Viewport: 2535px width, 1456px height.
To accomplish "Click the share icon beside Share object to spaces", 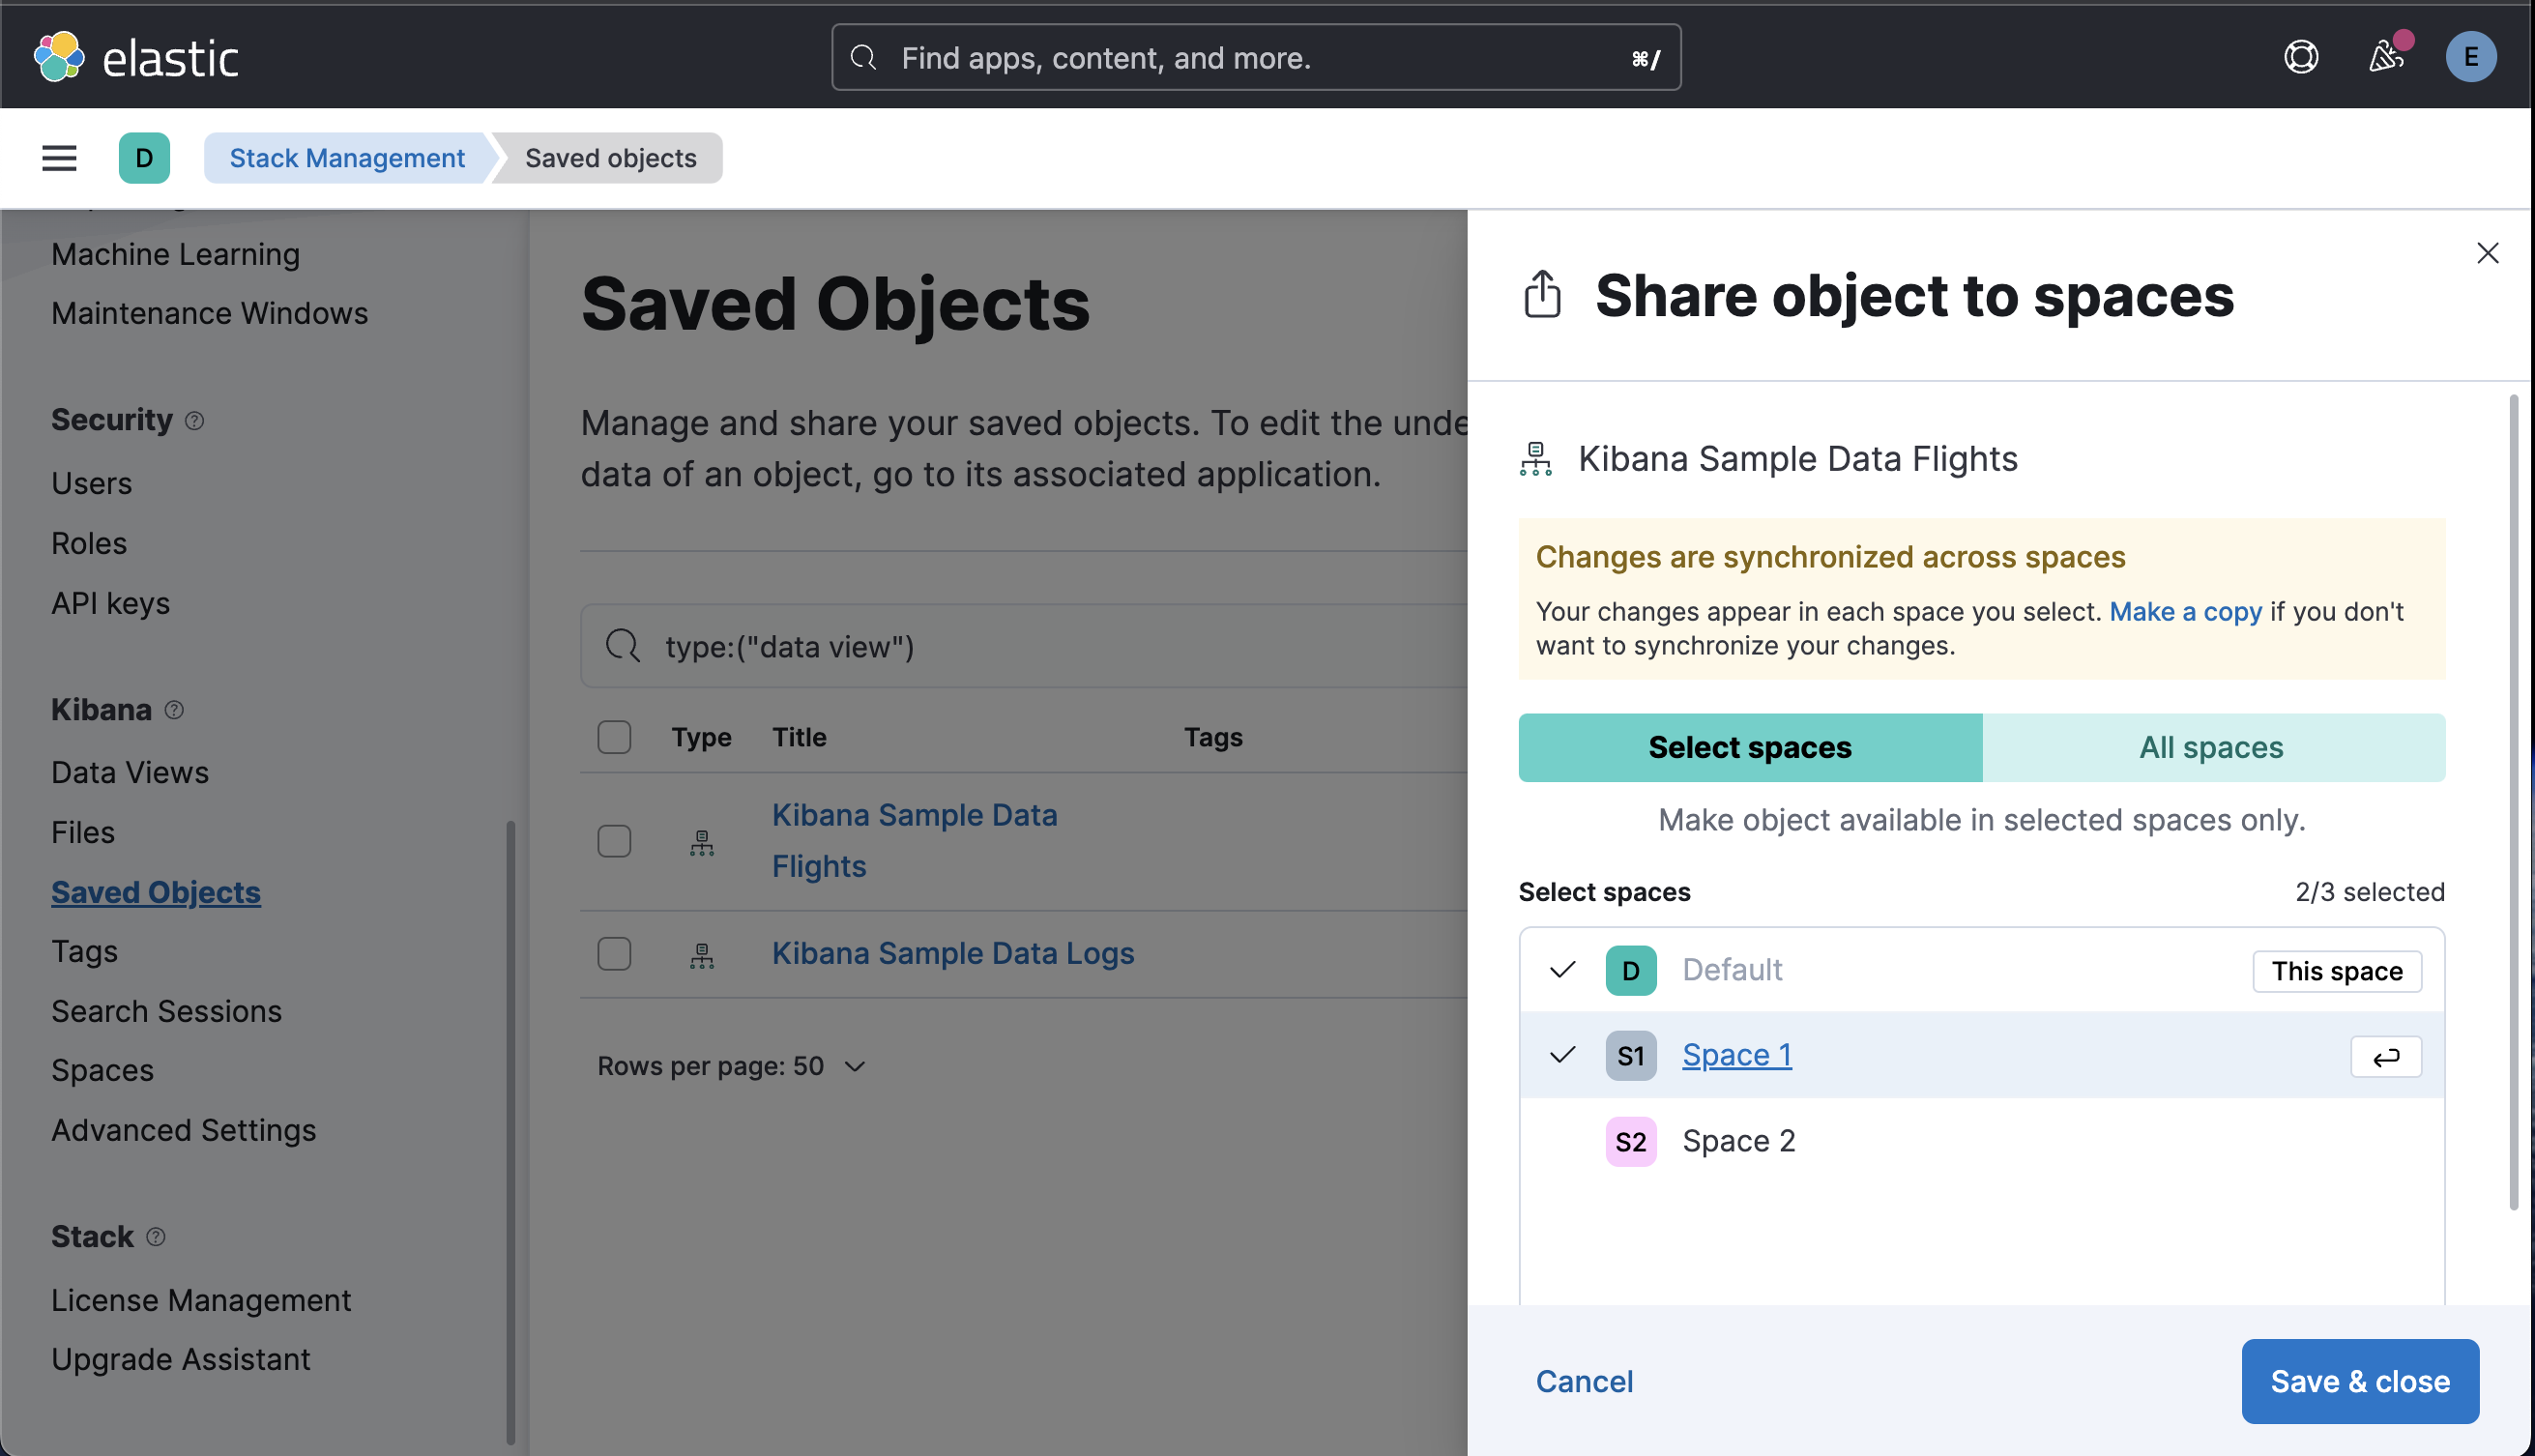I will tap(1541, 295).
